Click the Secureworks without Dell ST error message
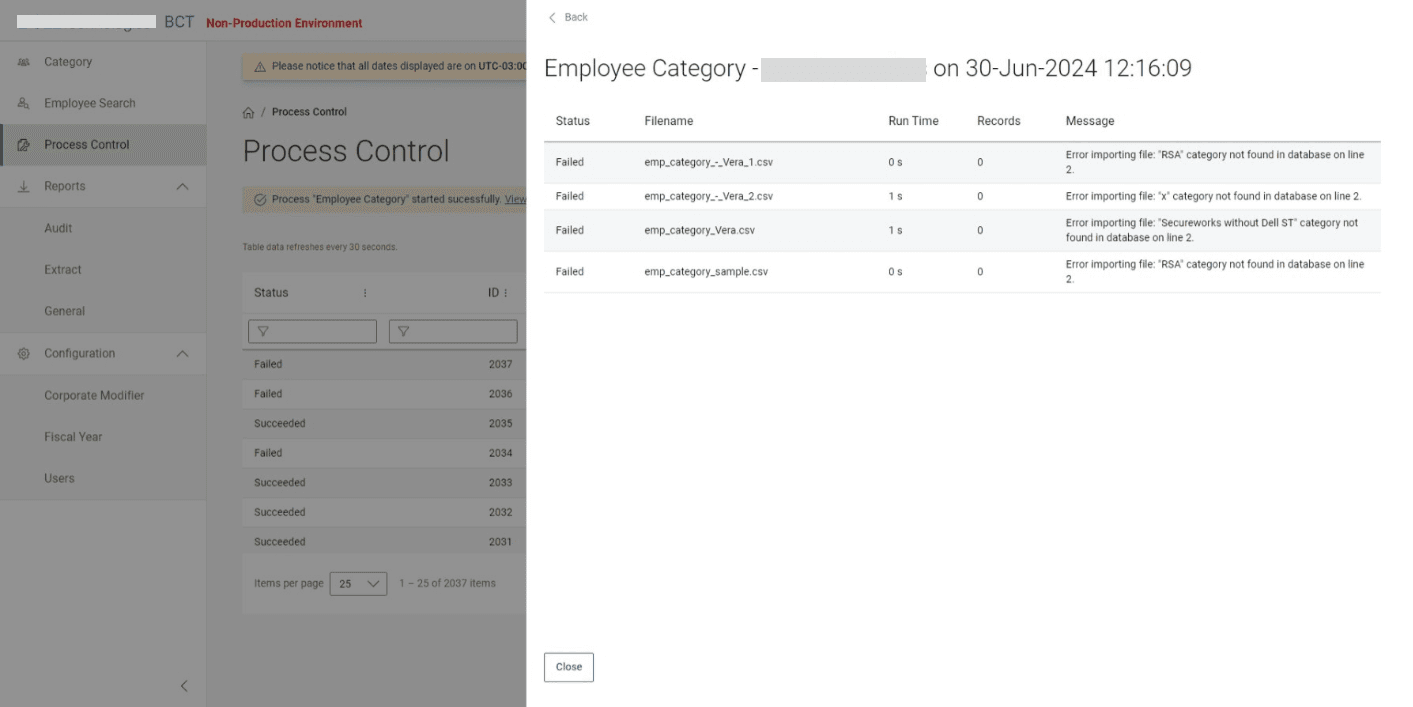 (x=1212, y=230)
